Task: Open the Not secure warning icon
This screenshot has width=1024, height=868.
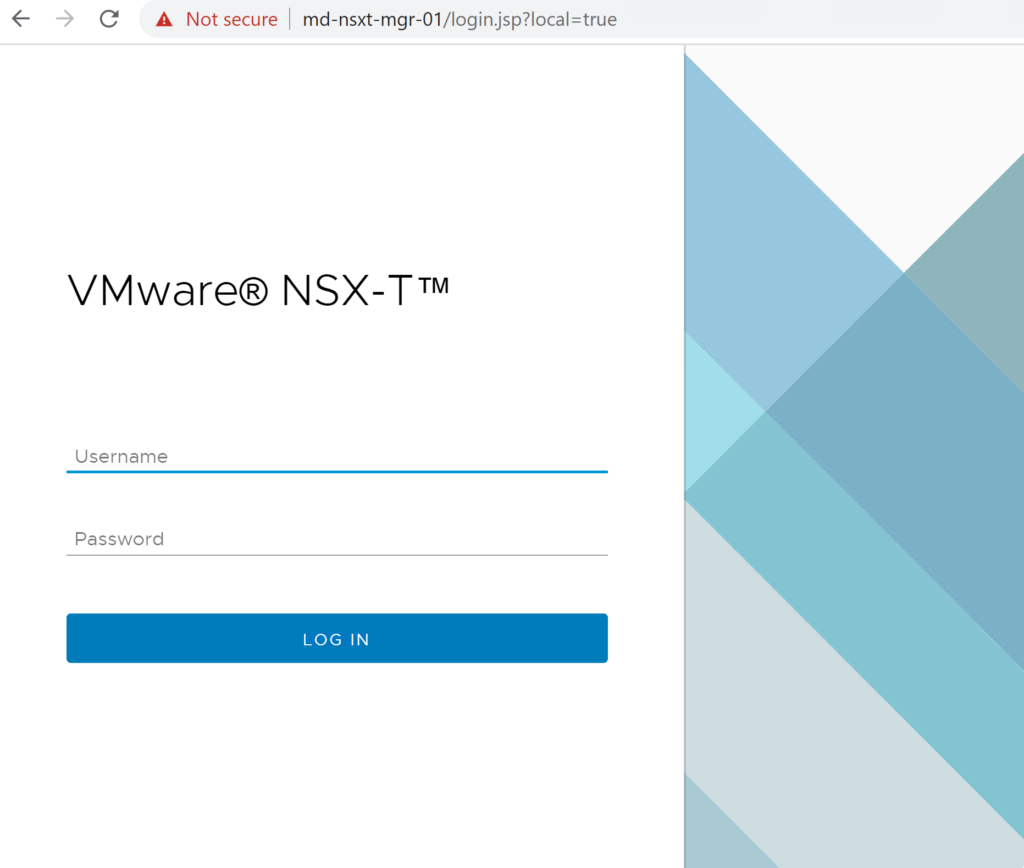Action: pyautogui.click(x=164, y=20)
